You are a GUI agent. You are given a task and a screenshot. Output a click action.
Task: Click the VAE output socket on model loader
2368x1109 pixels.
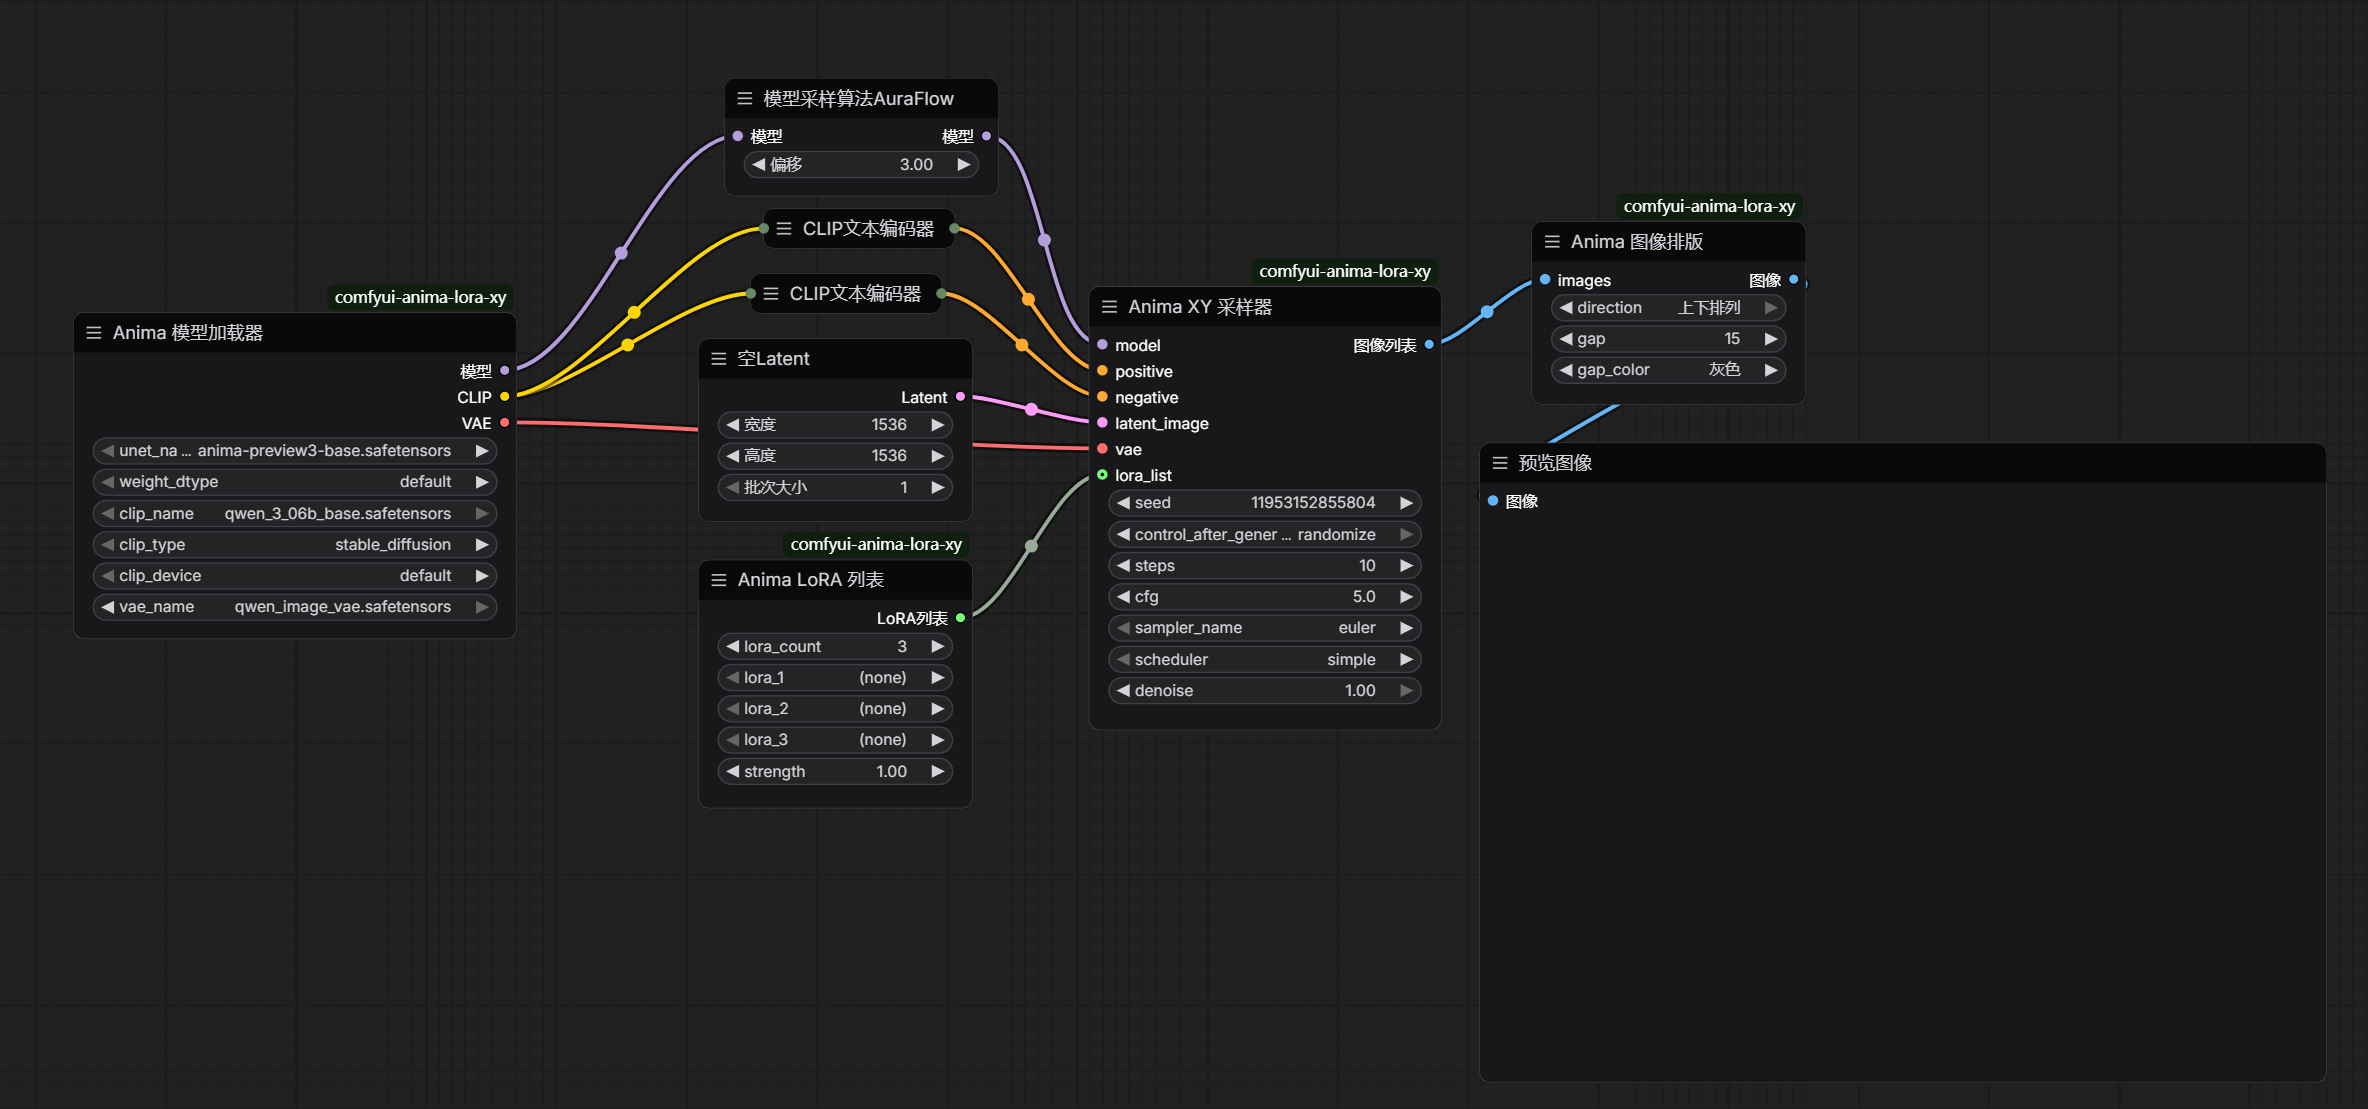pyautogui.click(x=505, y=423)
